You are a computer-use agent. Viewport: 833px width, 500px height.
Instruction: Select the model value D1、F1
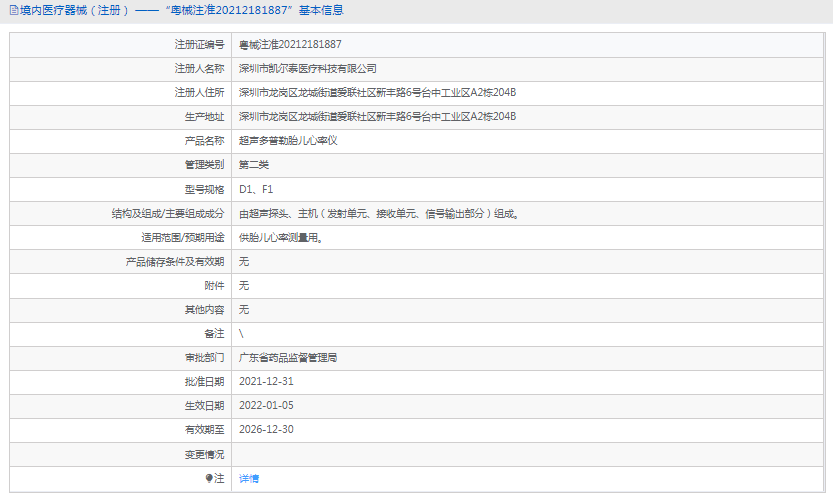tap(256, 189)
